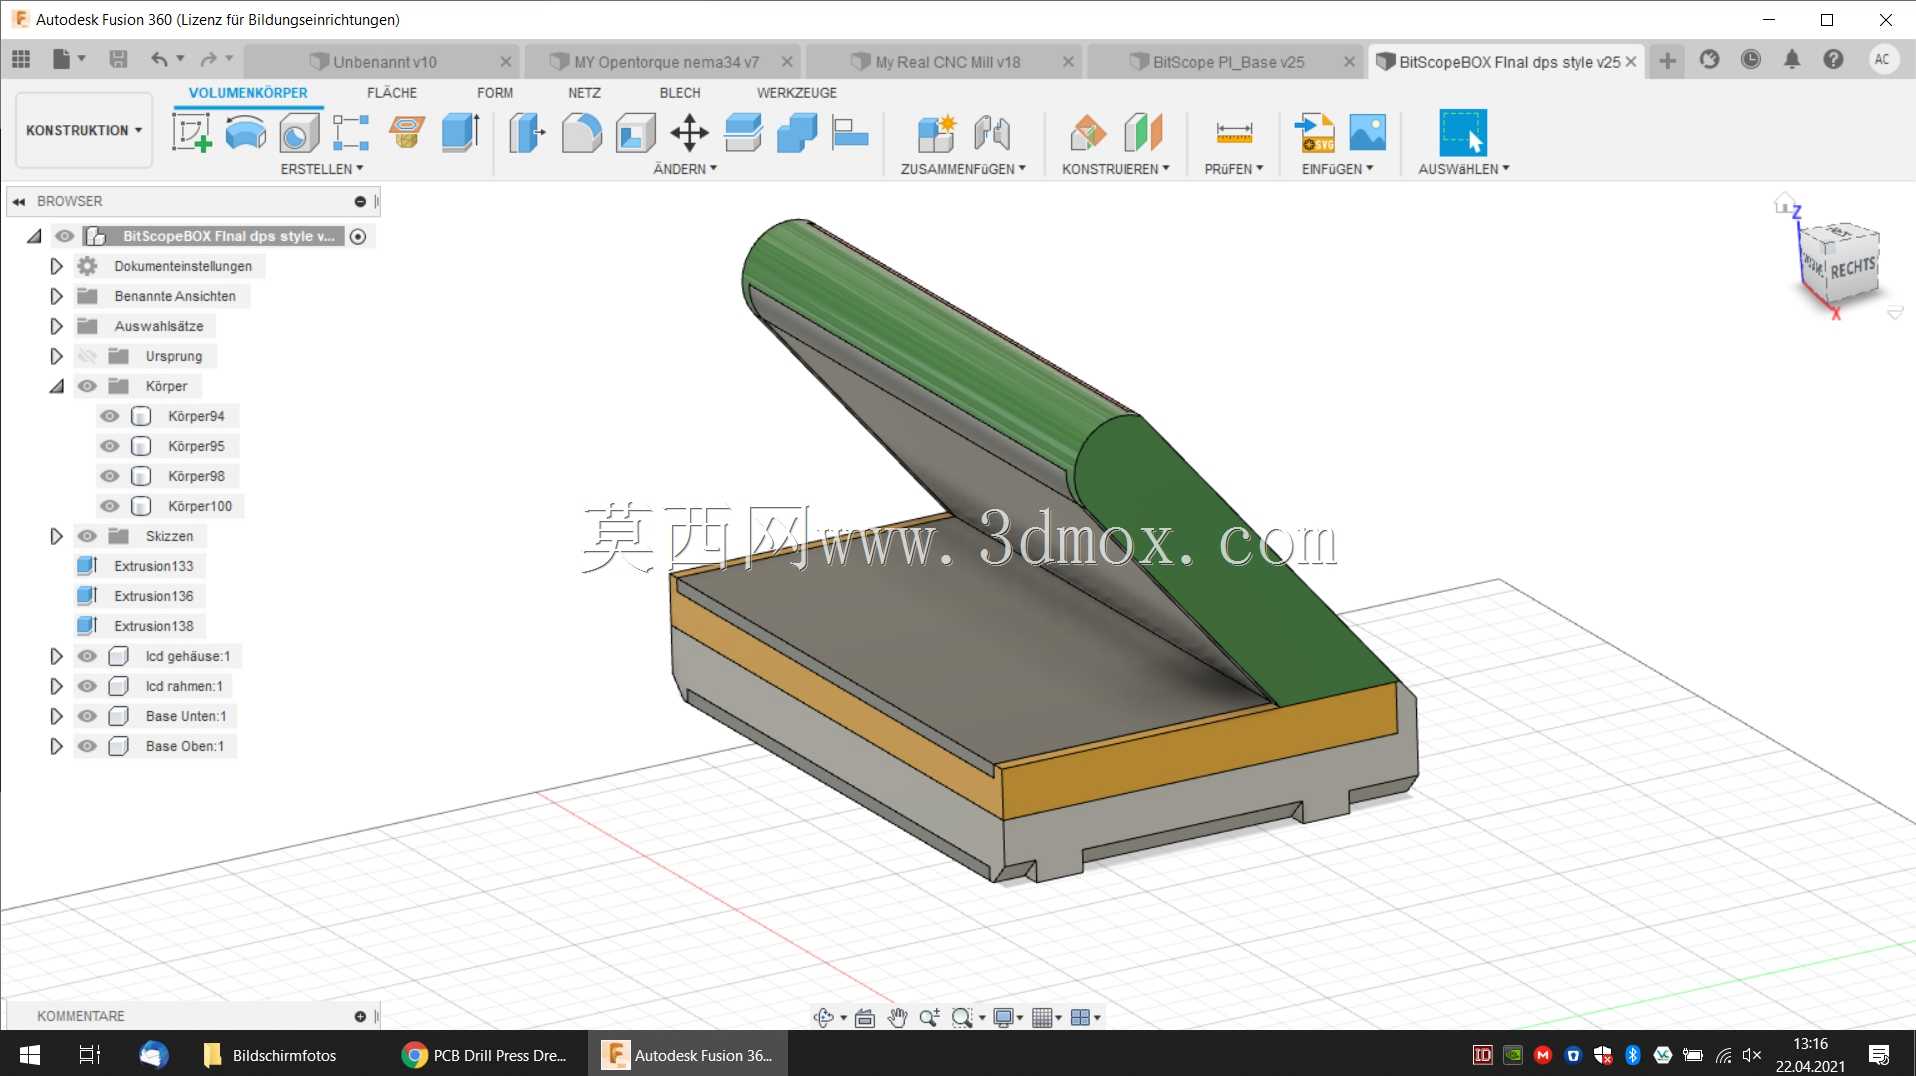Expand the Benannte Ansichten folder

point(56,296)
